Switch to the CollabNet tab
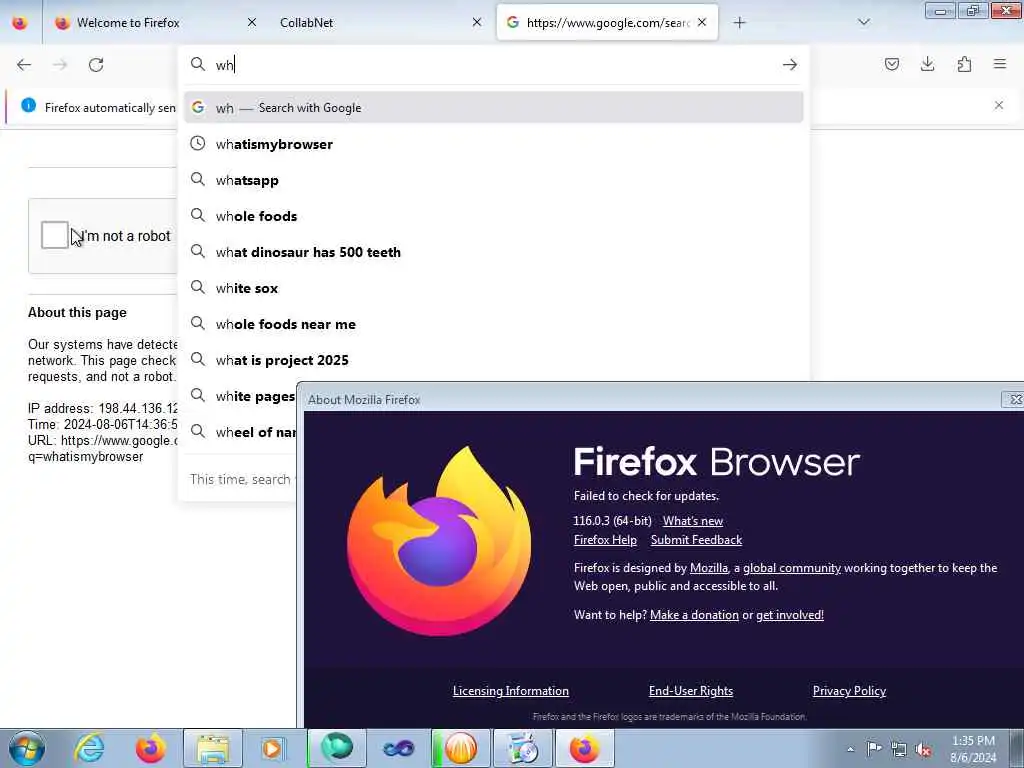 coord(379,23)
